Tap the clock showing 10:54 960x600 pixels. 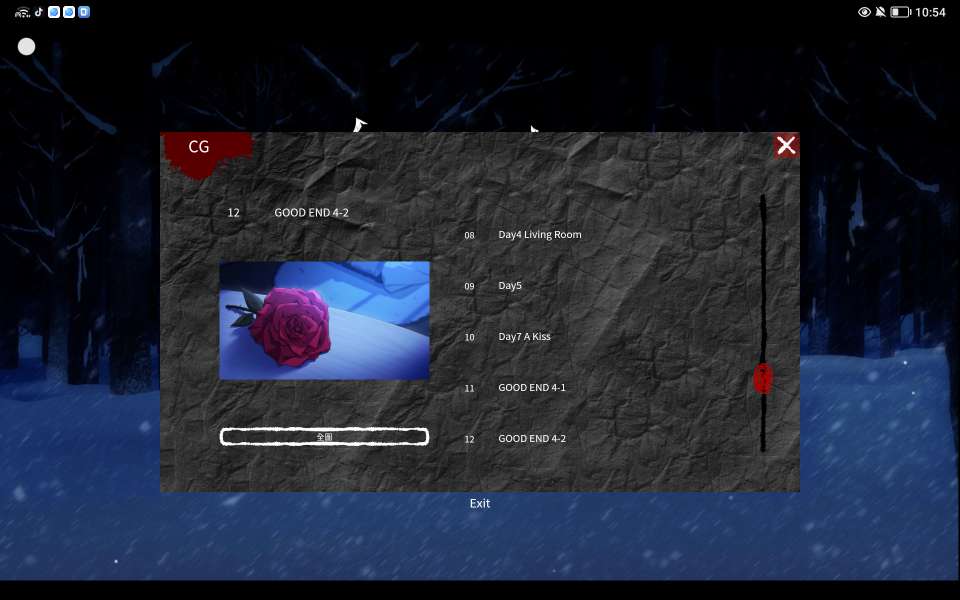click(930, 12)
